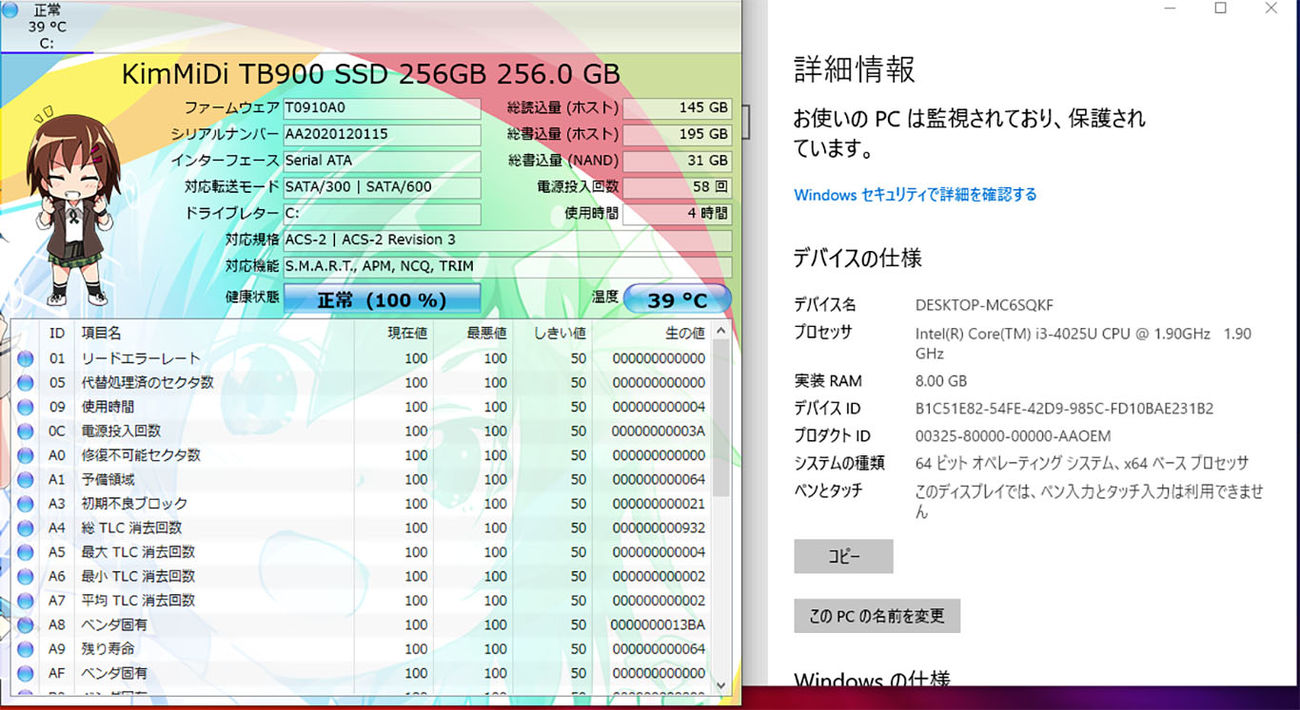Click the raw value 0000000013BA
The image size is (1300, 710).
click(657, 625)
